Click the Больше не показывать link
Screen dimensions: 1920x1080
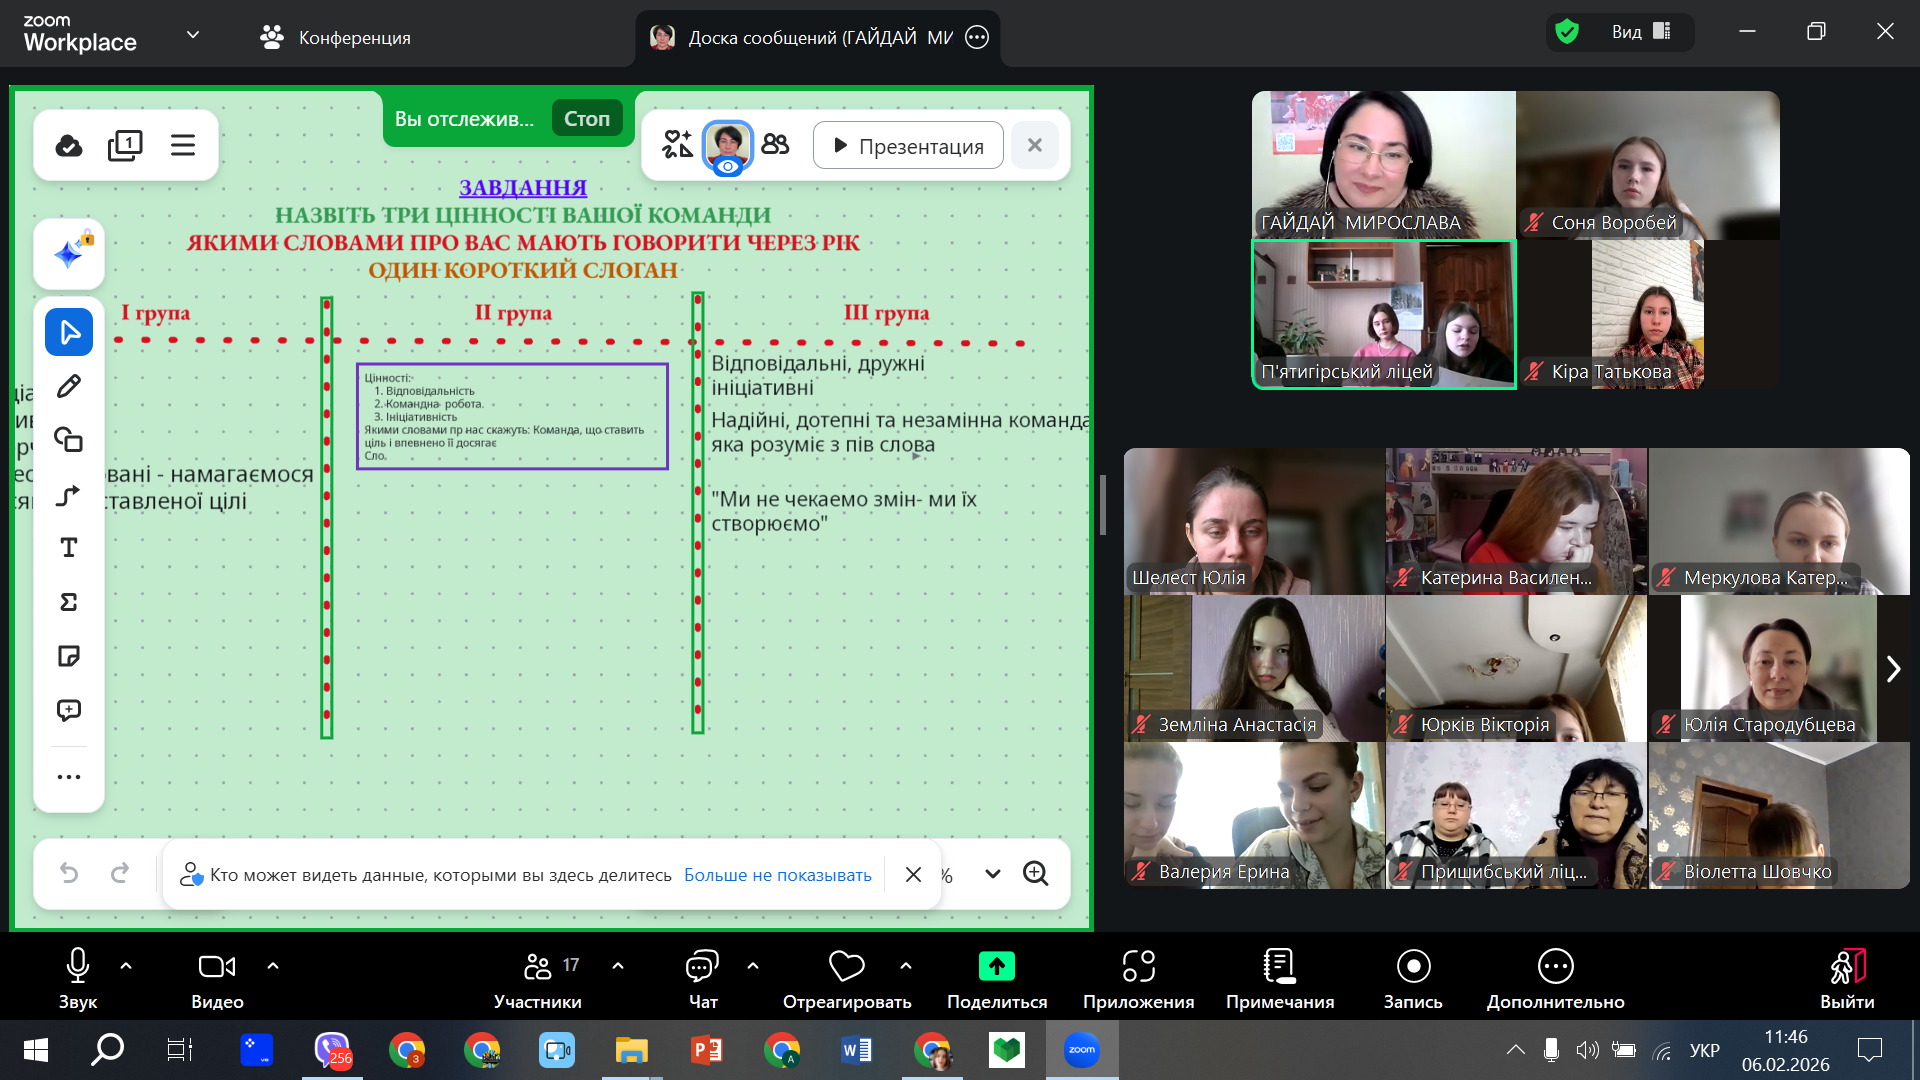[777, 875]
